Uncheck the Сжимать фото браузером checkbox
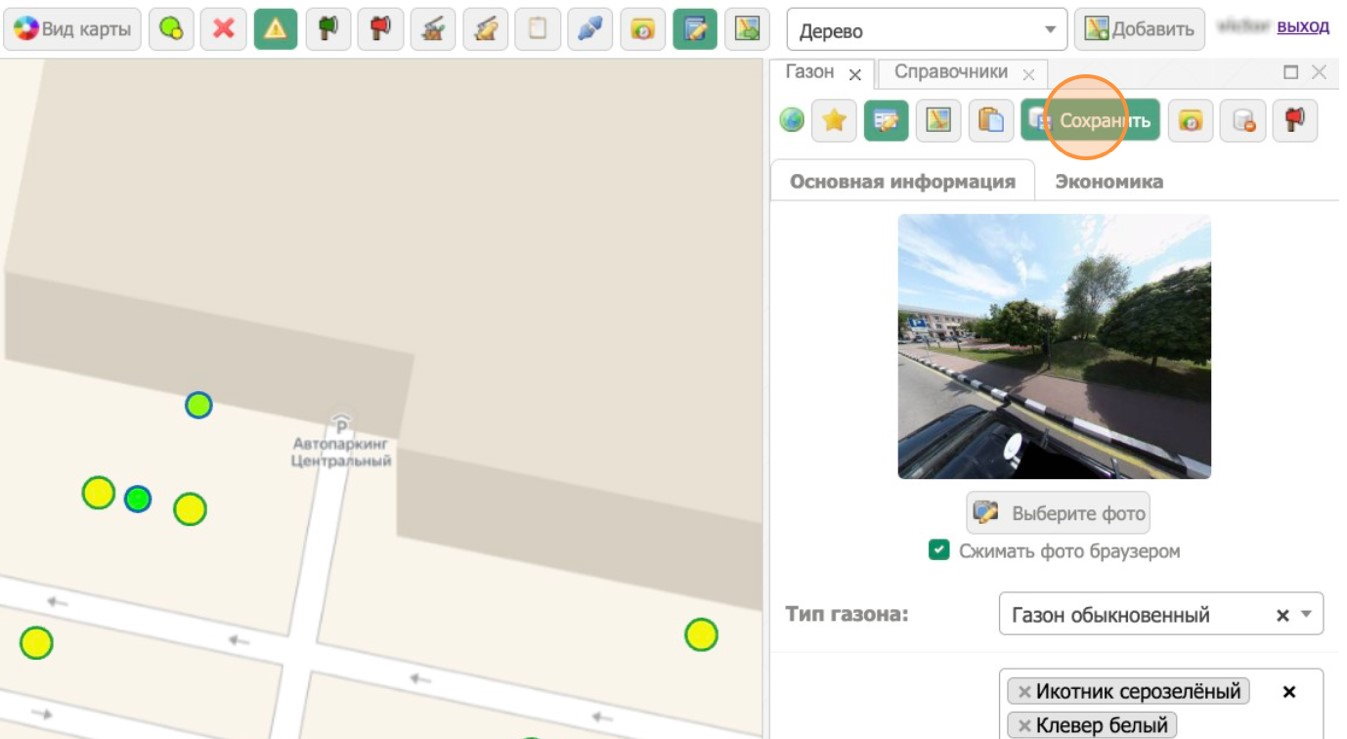Screen dimensions: 1347x739 point(938,550)
